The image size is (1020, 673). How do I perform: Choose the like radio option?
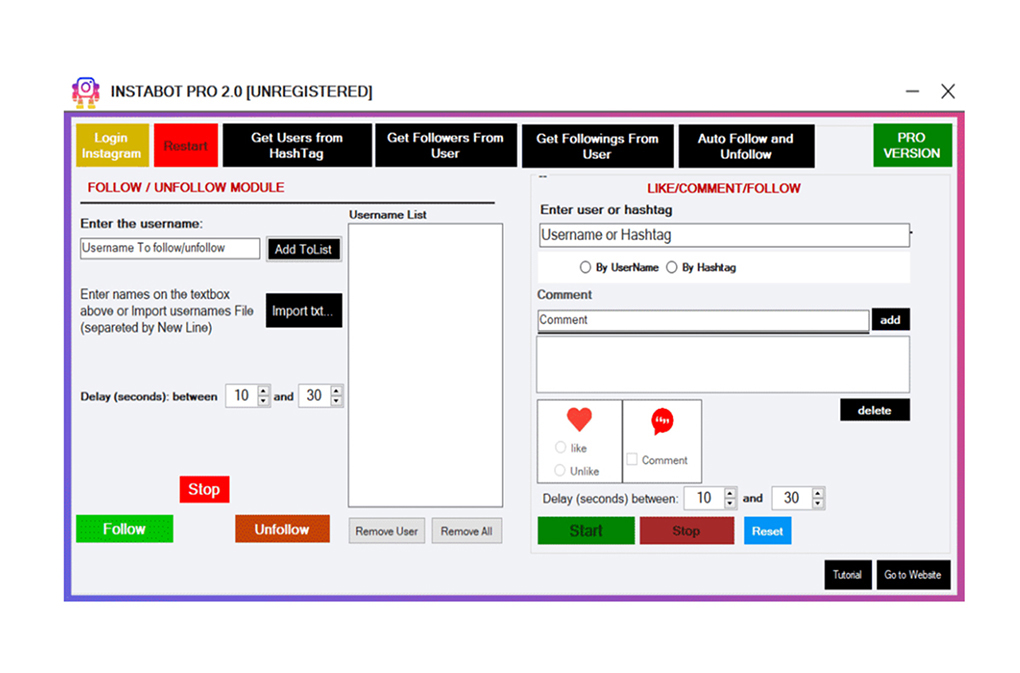(560, 447)
